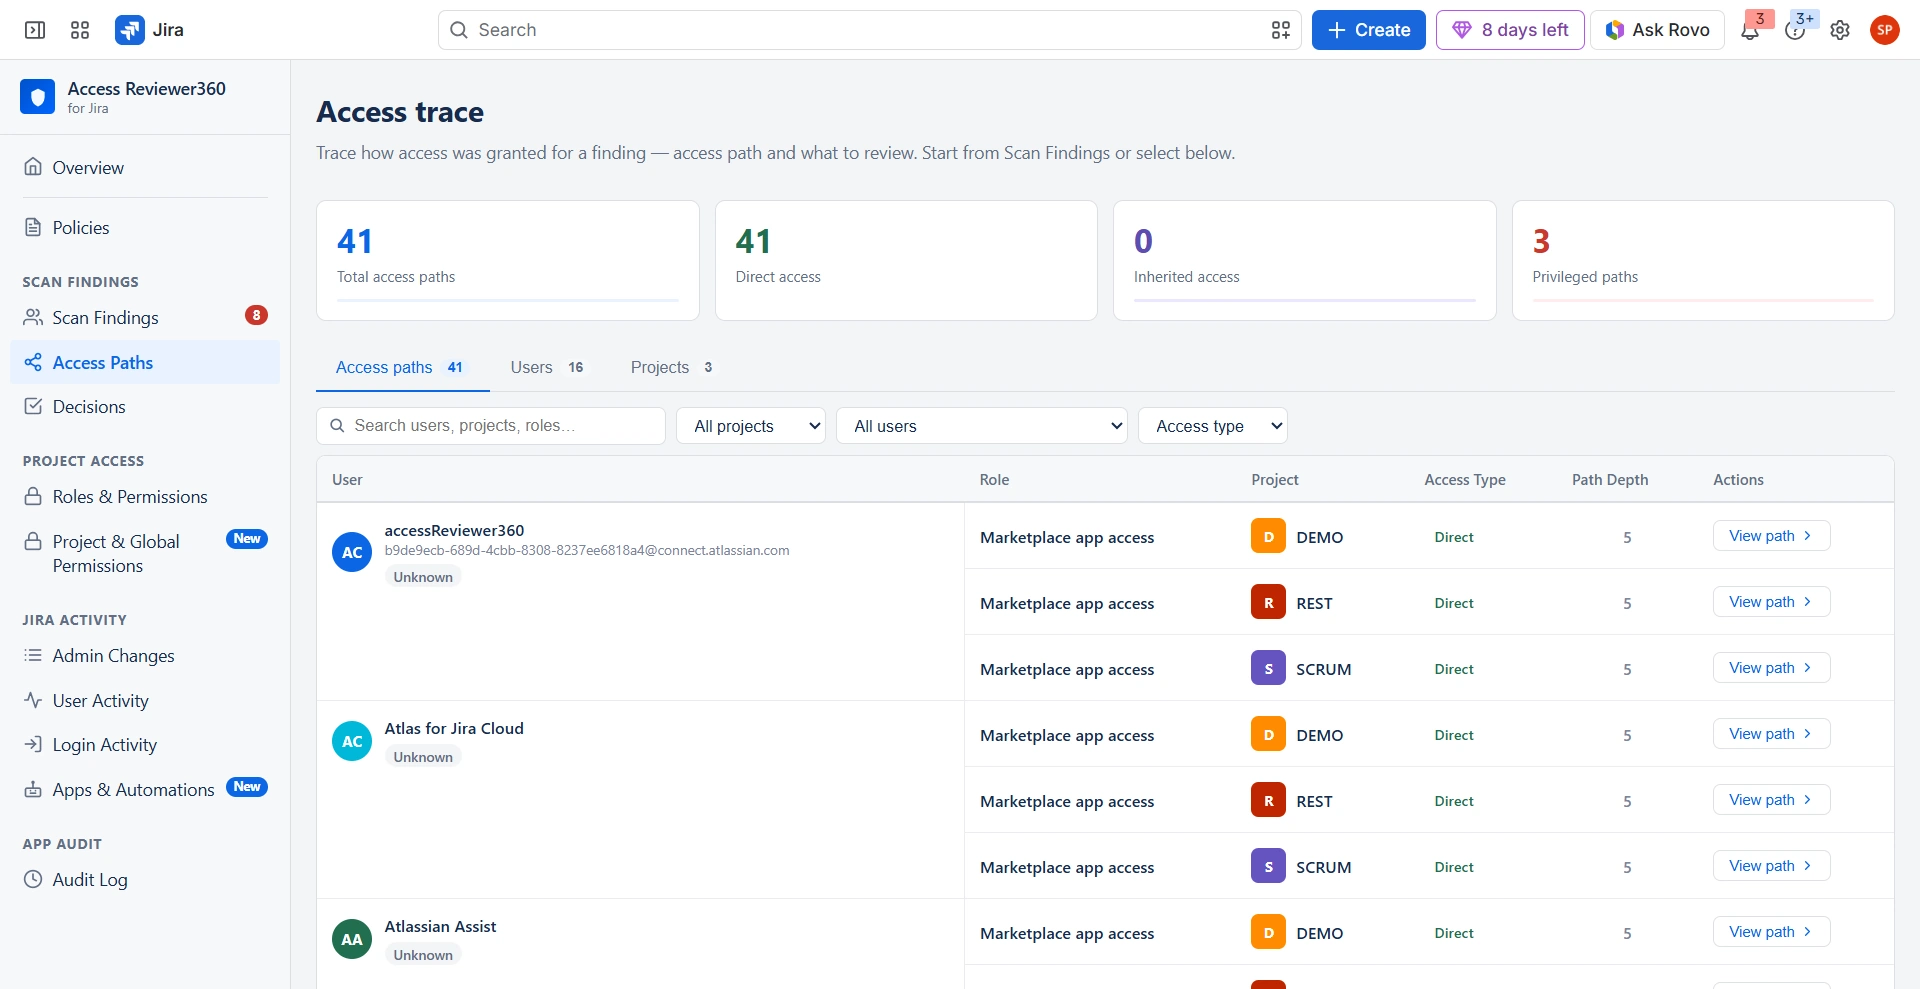Click the Apps & Automations robot icon

(33, 789)
